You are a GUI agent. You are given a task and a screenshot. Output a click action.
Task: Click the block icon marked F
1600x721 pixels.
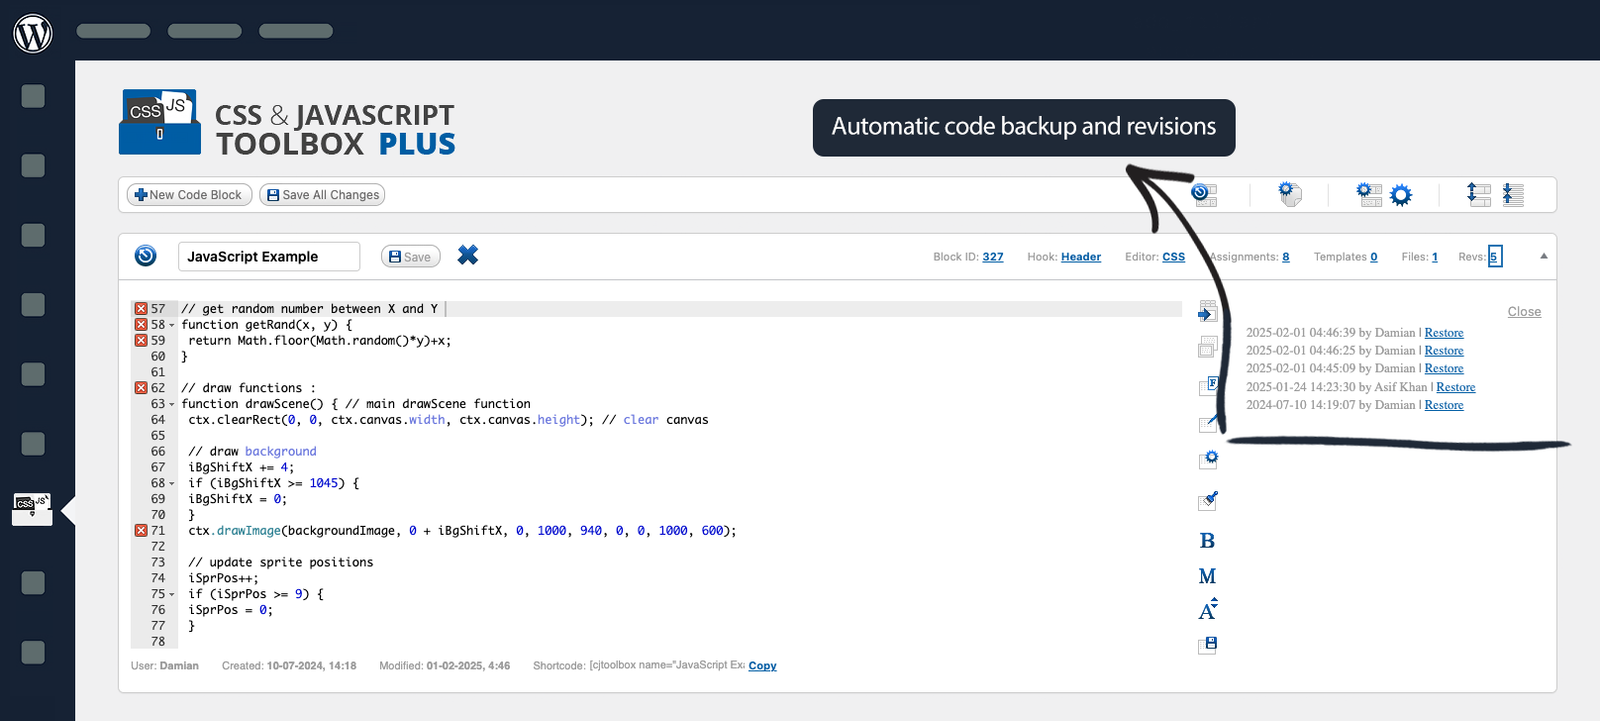tap(1208, 385)
